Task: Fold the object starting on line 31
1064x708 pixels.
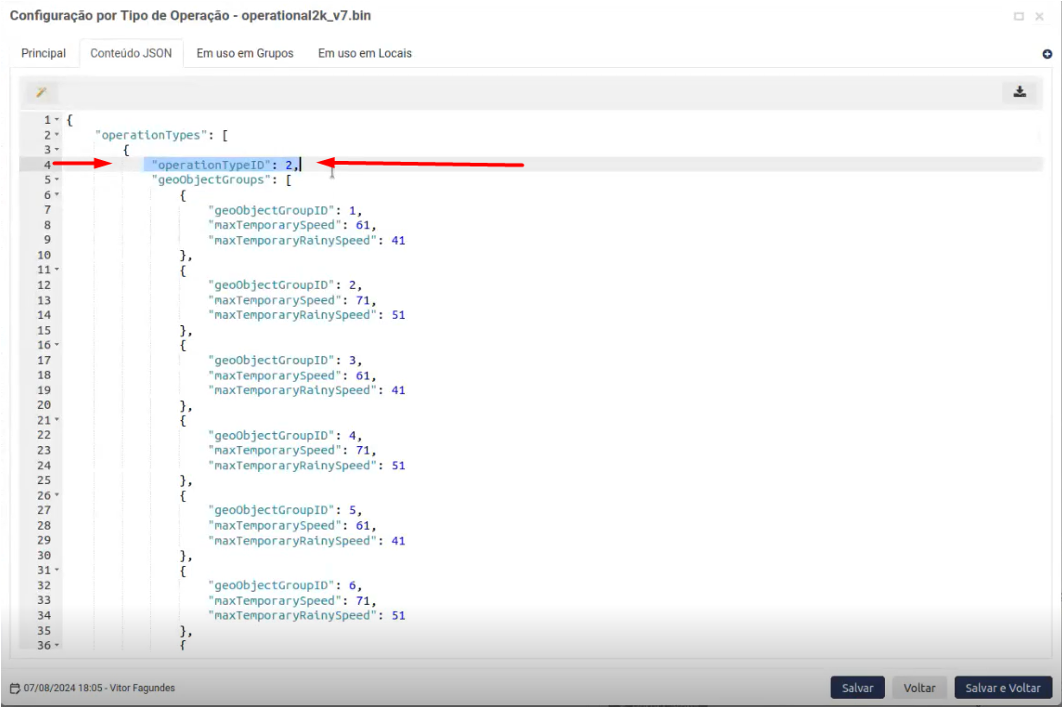Action: tap(57, 570)
